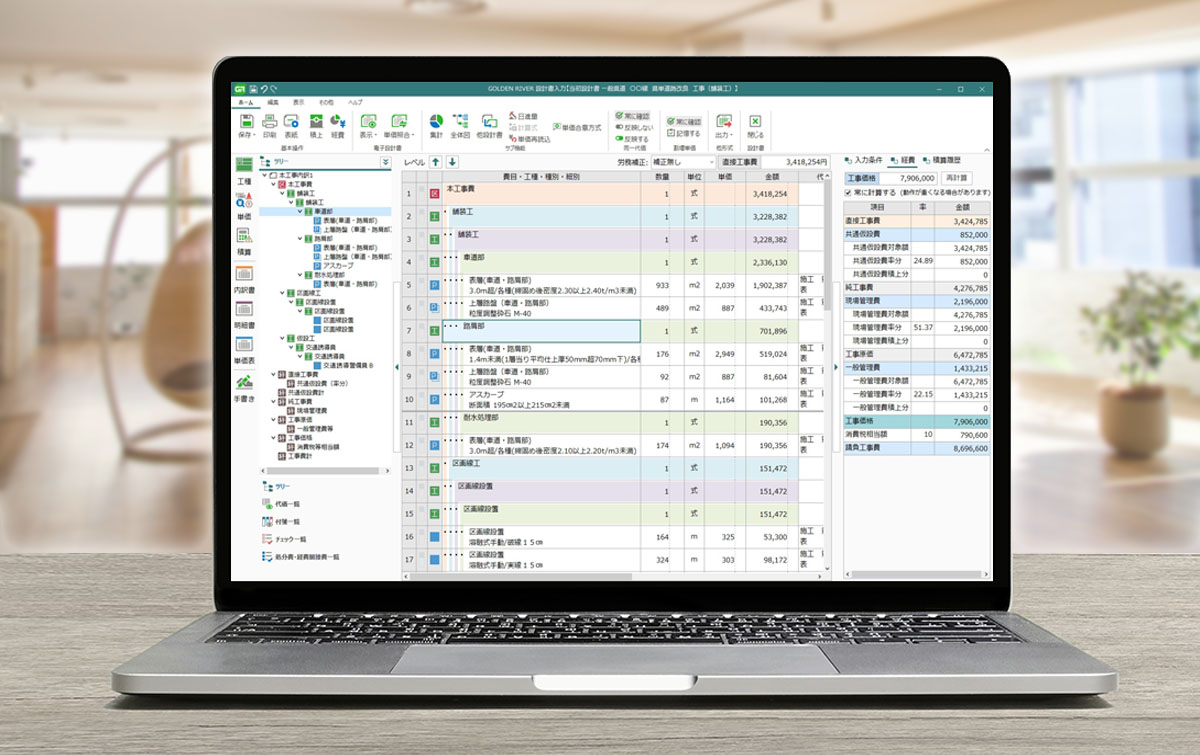Click the 直接工事費 button above the table
1200x755 pixels.
[x=740, y=162]
